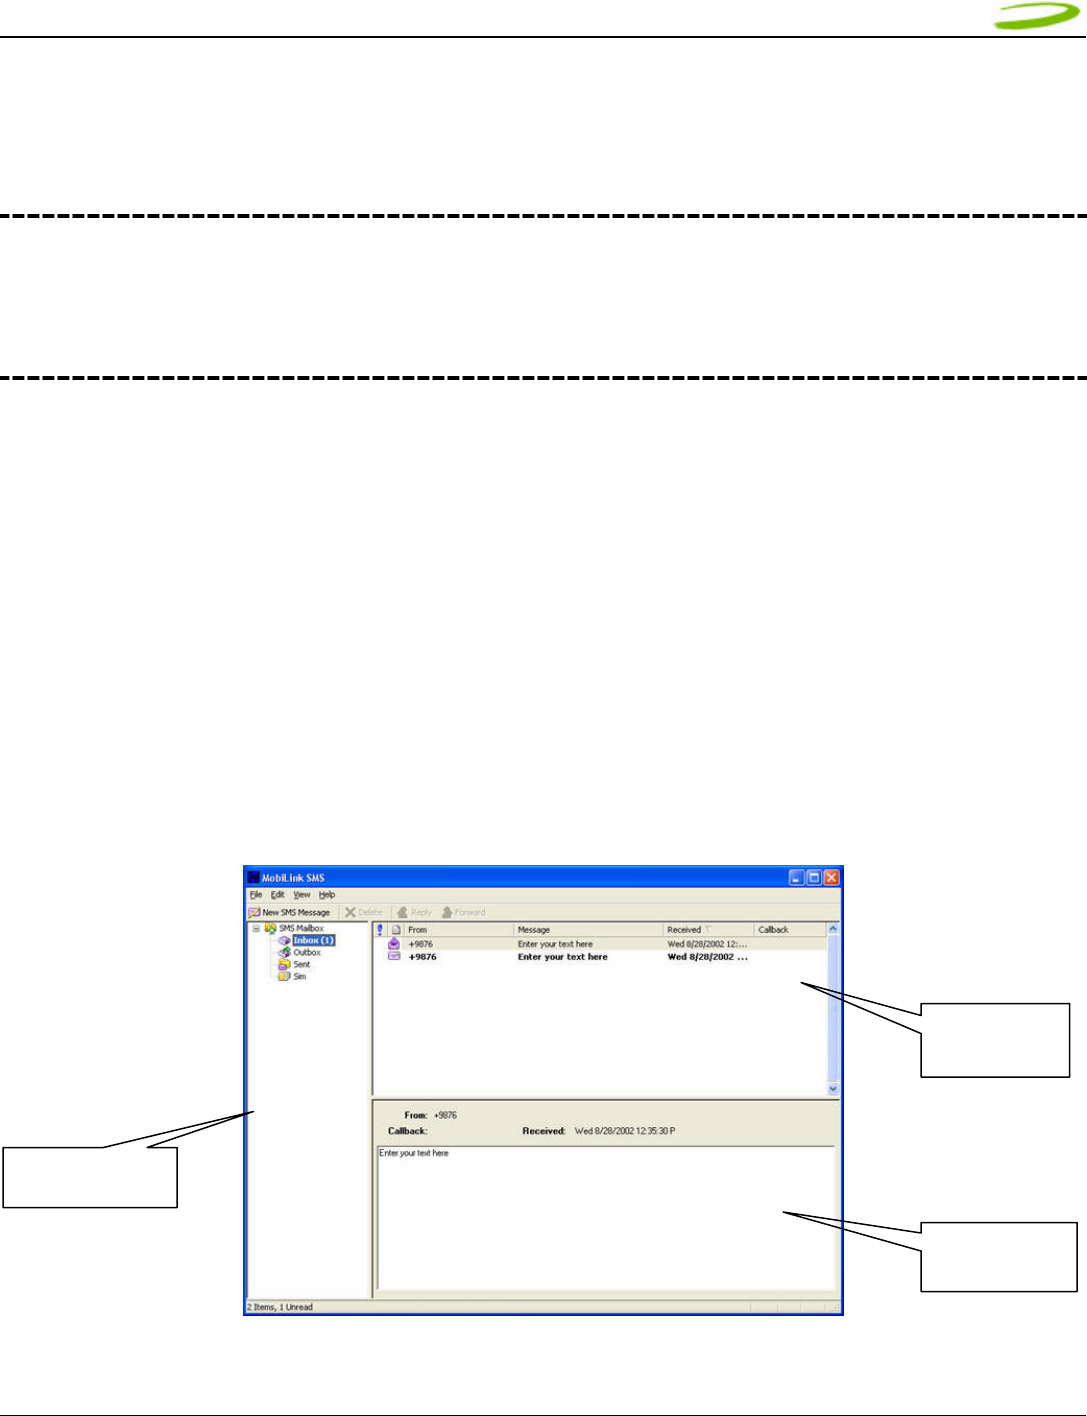1087x1416 pixels.
Task: Open the View menu
Action: coord(302,895)
